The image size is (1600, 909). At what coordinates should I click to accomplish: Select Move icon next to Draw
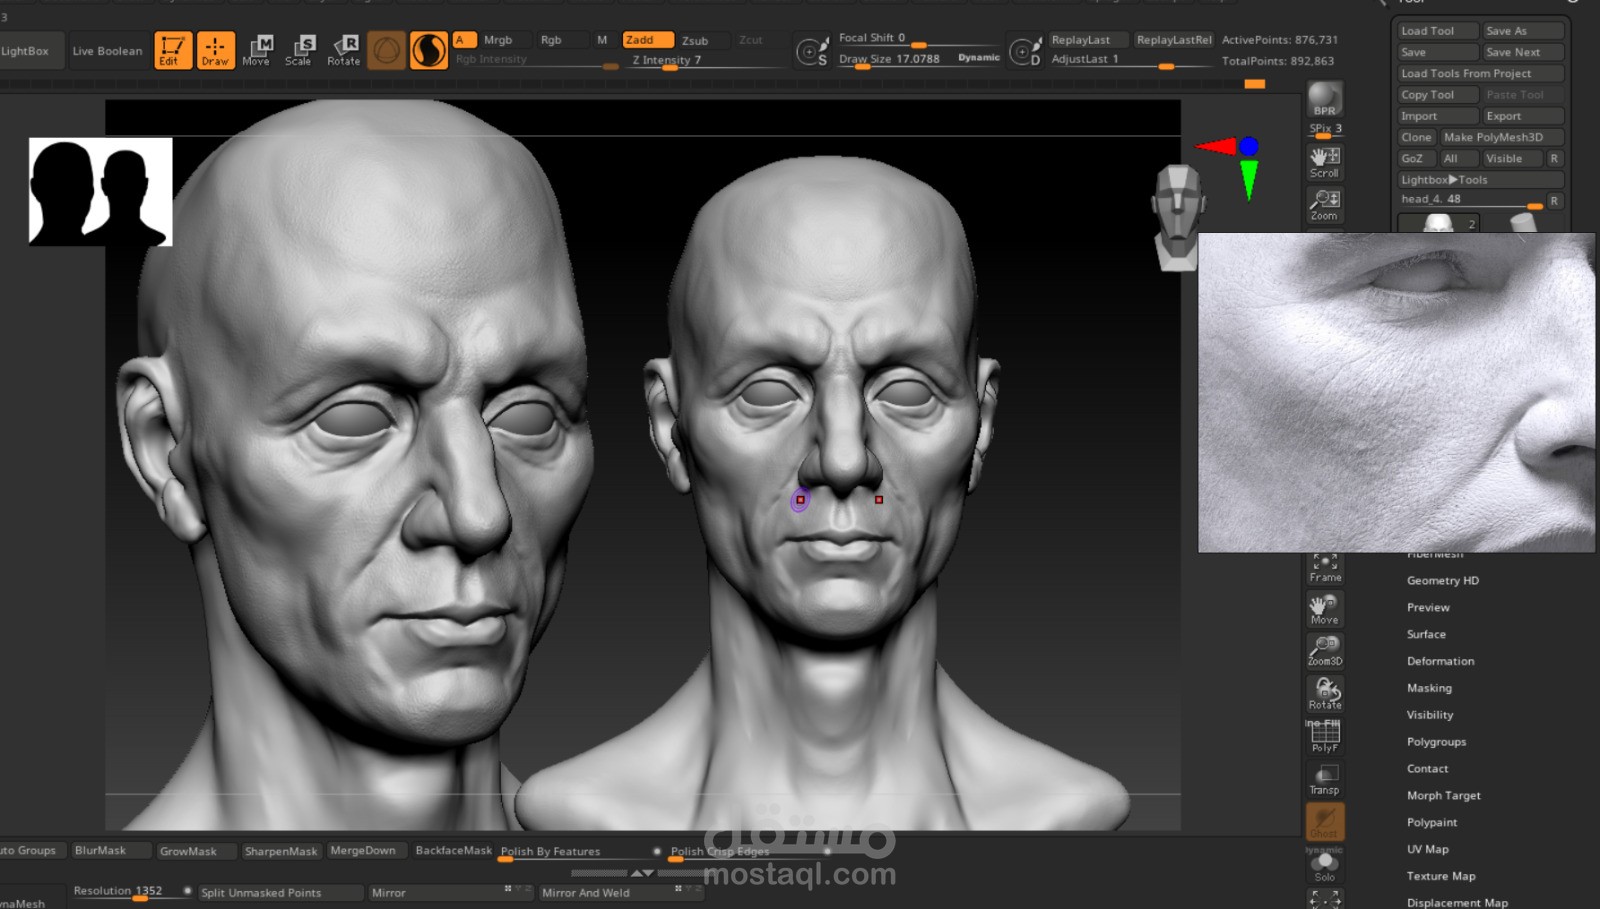256,50
